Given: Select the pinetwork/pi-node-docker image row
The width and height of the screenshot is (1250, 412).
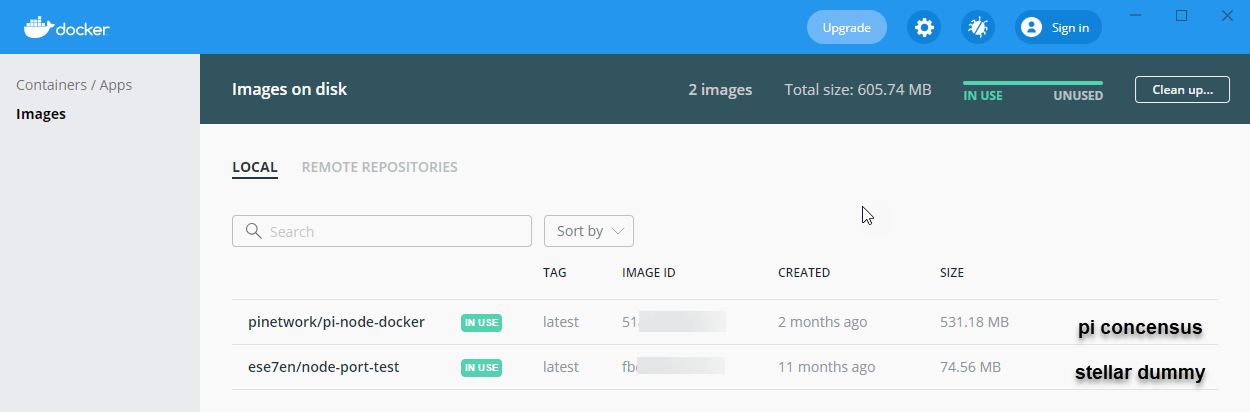Looking at the screenshot, I should tap(725, 322).
